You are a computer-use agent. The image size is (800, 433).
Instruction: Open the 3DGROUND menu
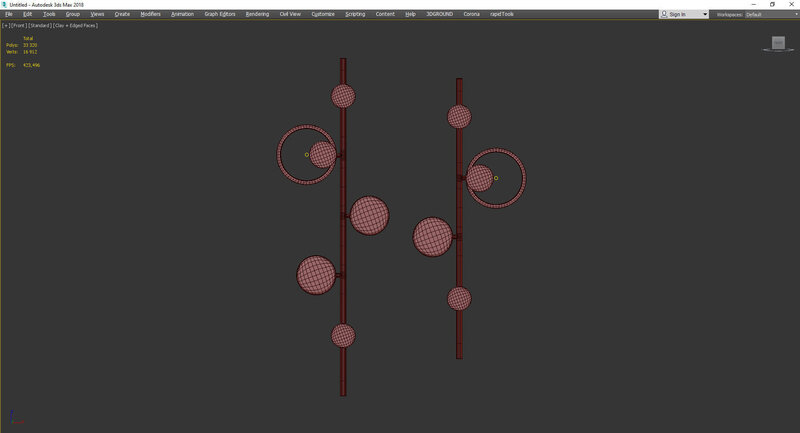coord(439,14)
